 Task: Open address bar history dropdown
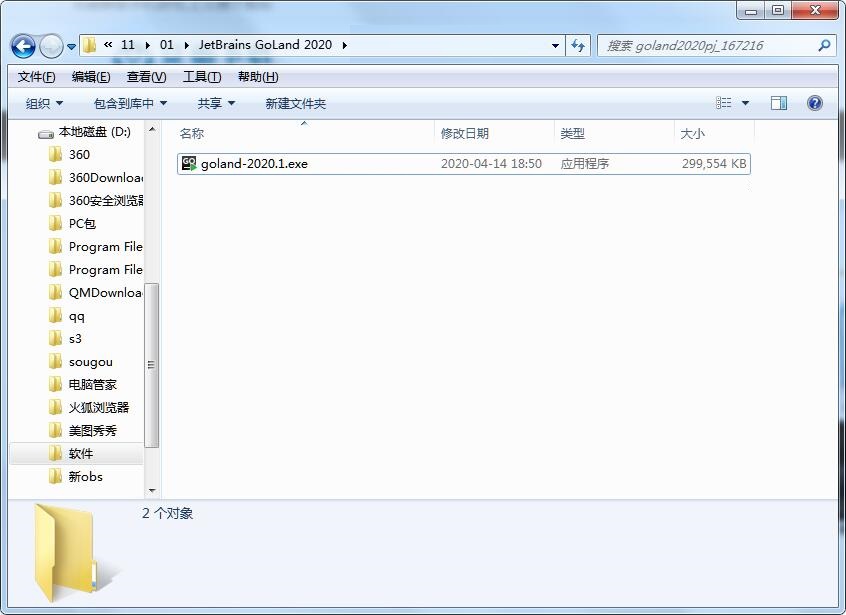555,46
